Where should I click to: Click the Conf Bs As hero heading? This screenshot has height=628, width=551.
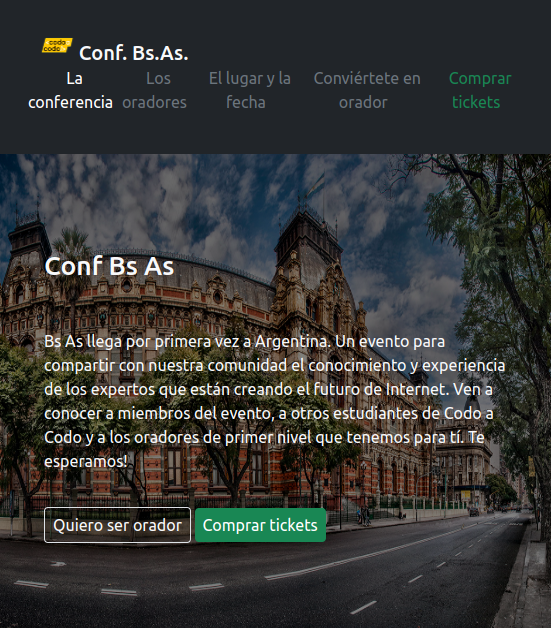(109, 266)
